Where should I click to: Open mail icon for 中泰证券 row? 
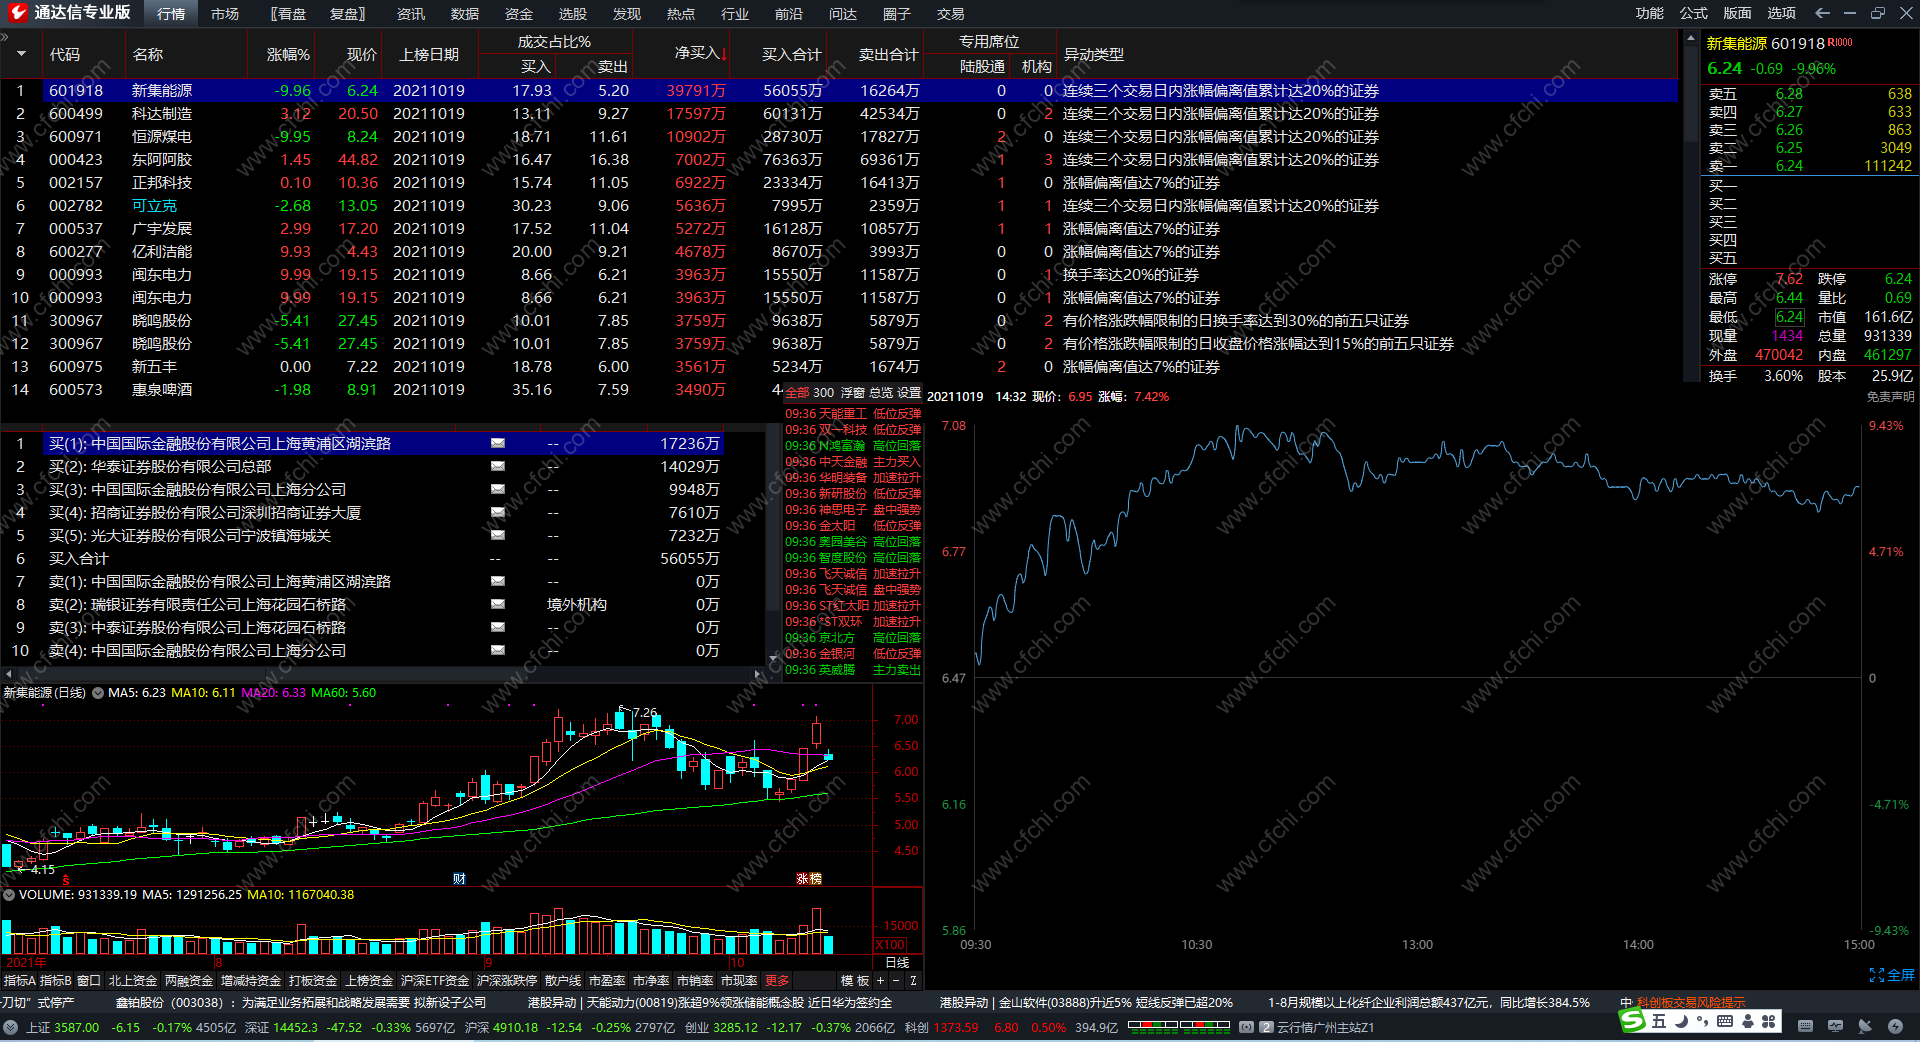tap(498, 627)
